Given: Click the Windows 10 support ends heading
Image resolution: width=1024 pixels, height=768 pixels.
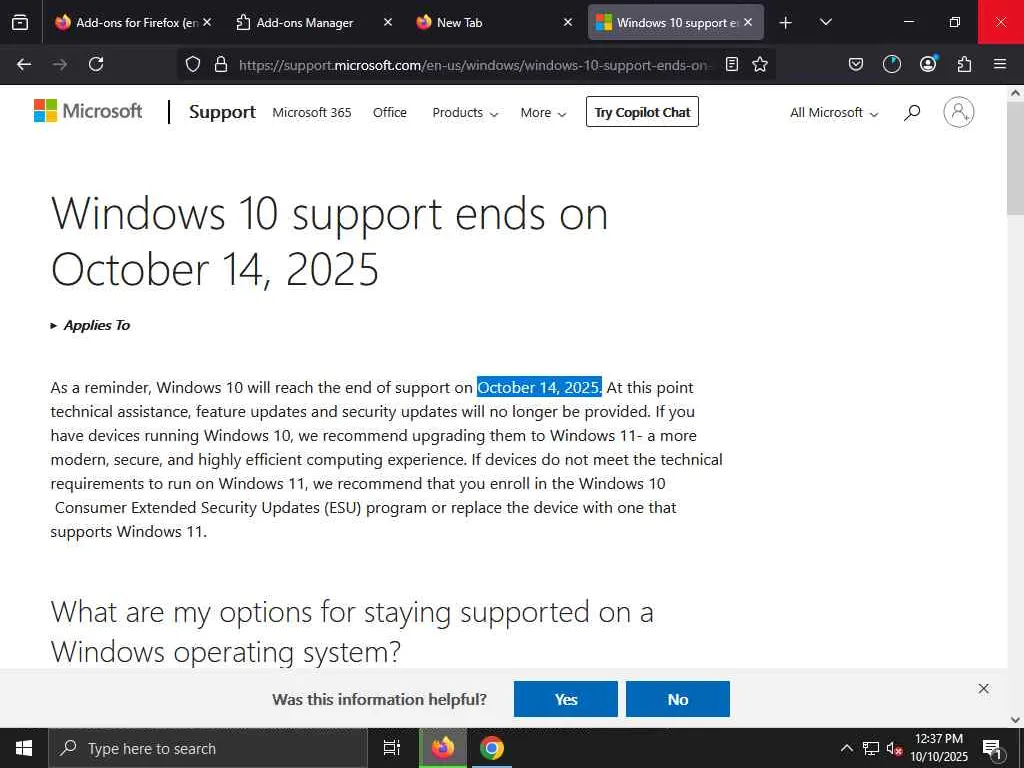Looking at the screenshot, I should point(329,240).
